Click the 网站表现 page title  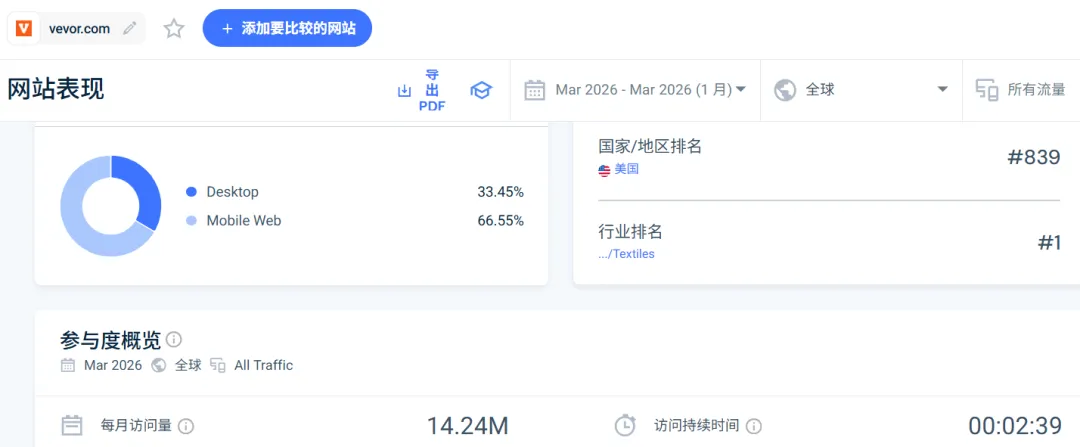click(x=56, y=90)
